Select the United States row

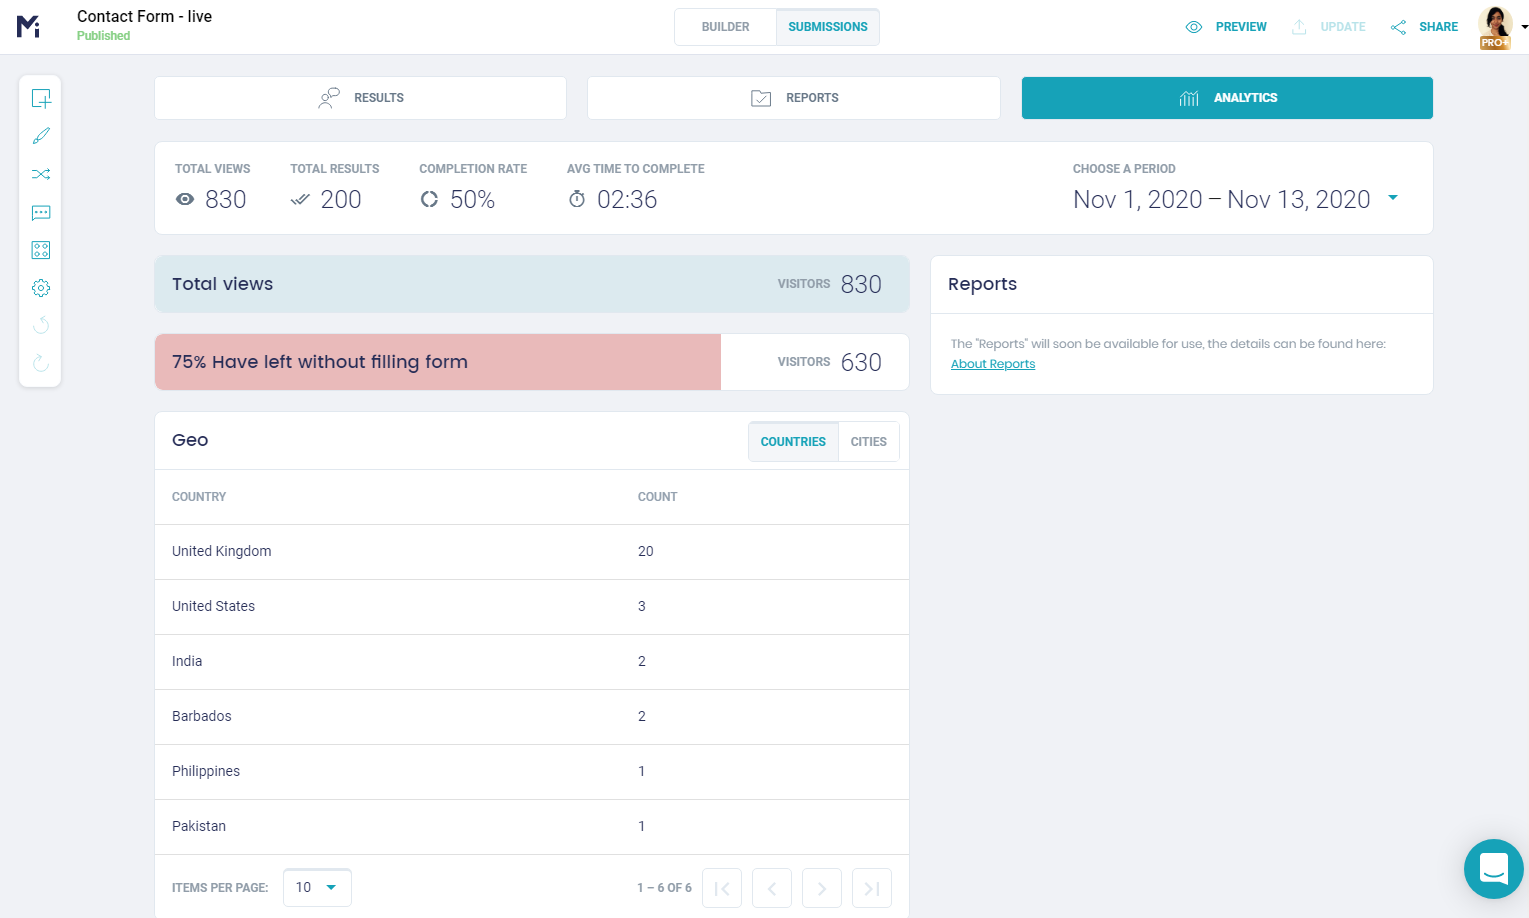point(532,607)
